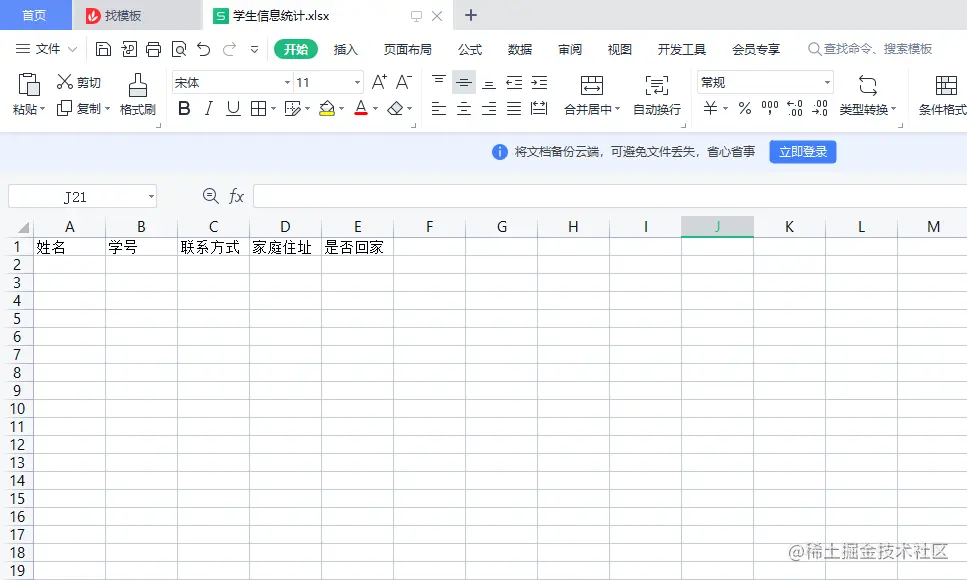Expand the font color dropdown arrow
The image size is (967, 580).
click(375, 109)
